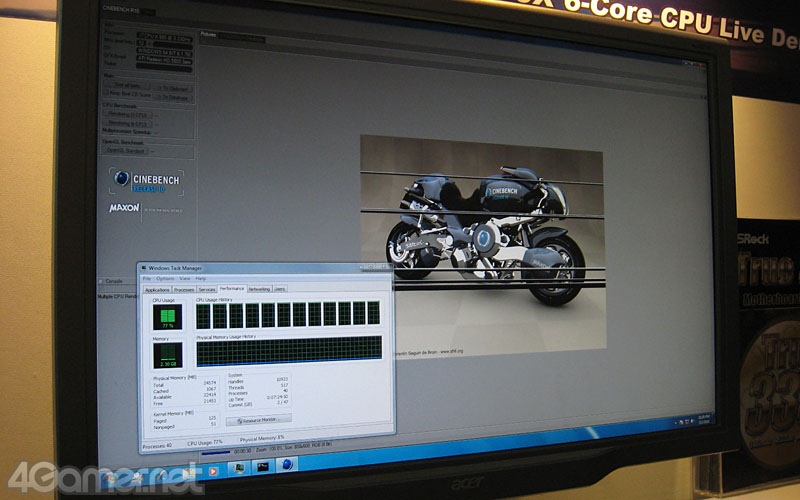Screen dimensions: 800x500
Task: Click the blue render progress bar
Action: point(215,453)
